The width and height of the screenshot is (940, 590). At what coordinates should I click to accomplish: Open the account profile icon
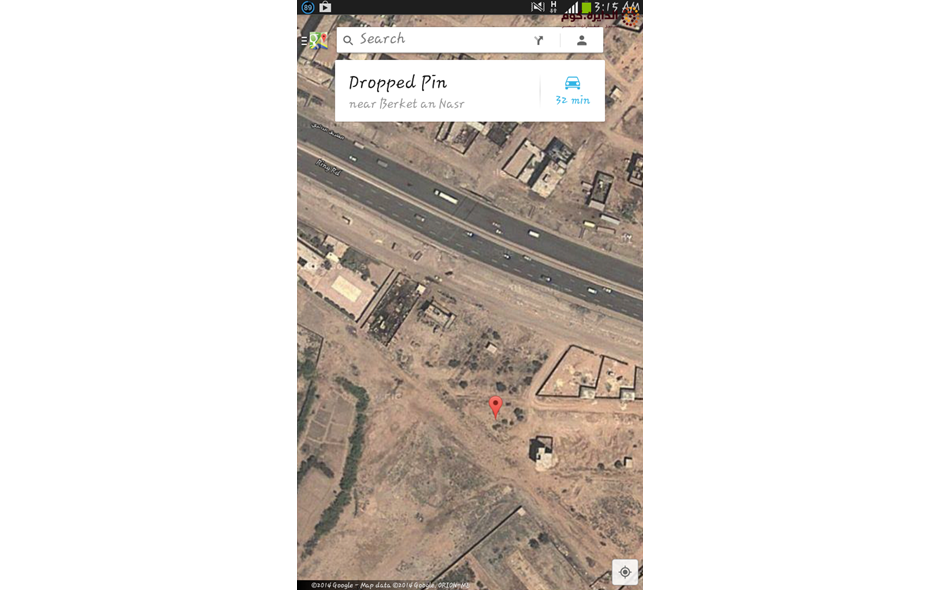582,40
